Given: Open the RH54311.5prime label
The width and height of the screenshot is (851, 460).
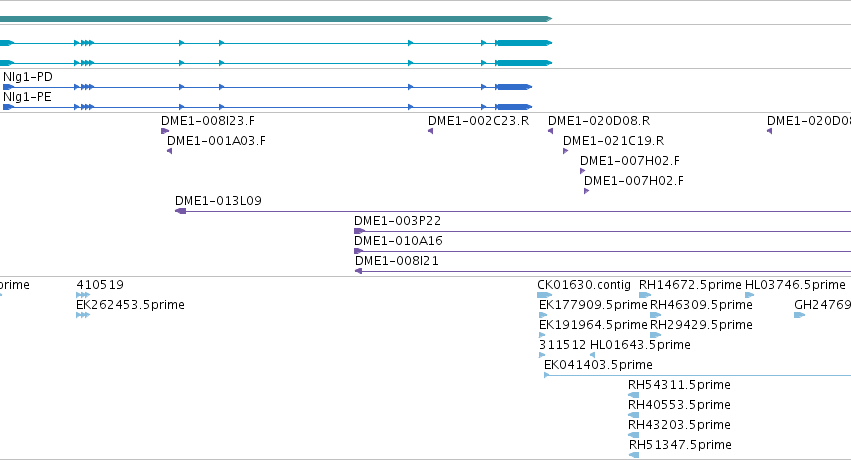Looking at the screenshot, I should 679,385.
